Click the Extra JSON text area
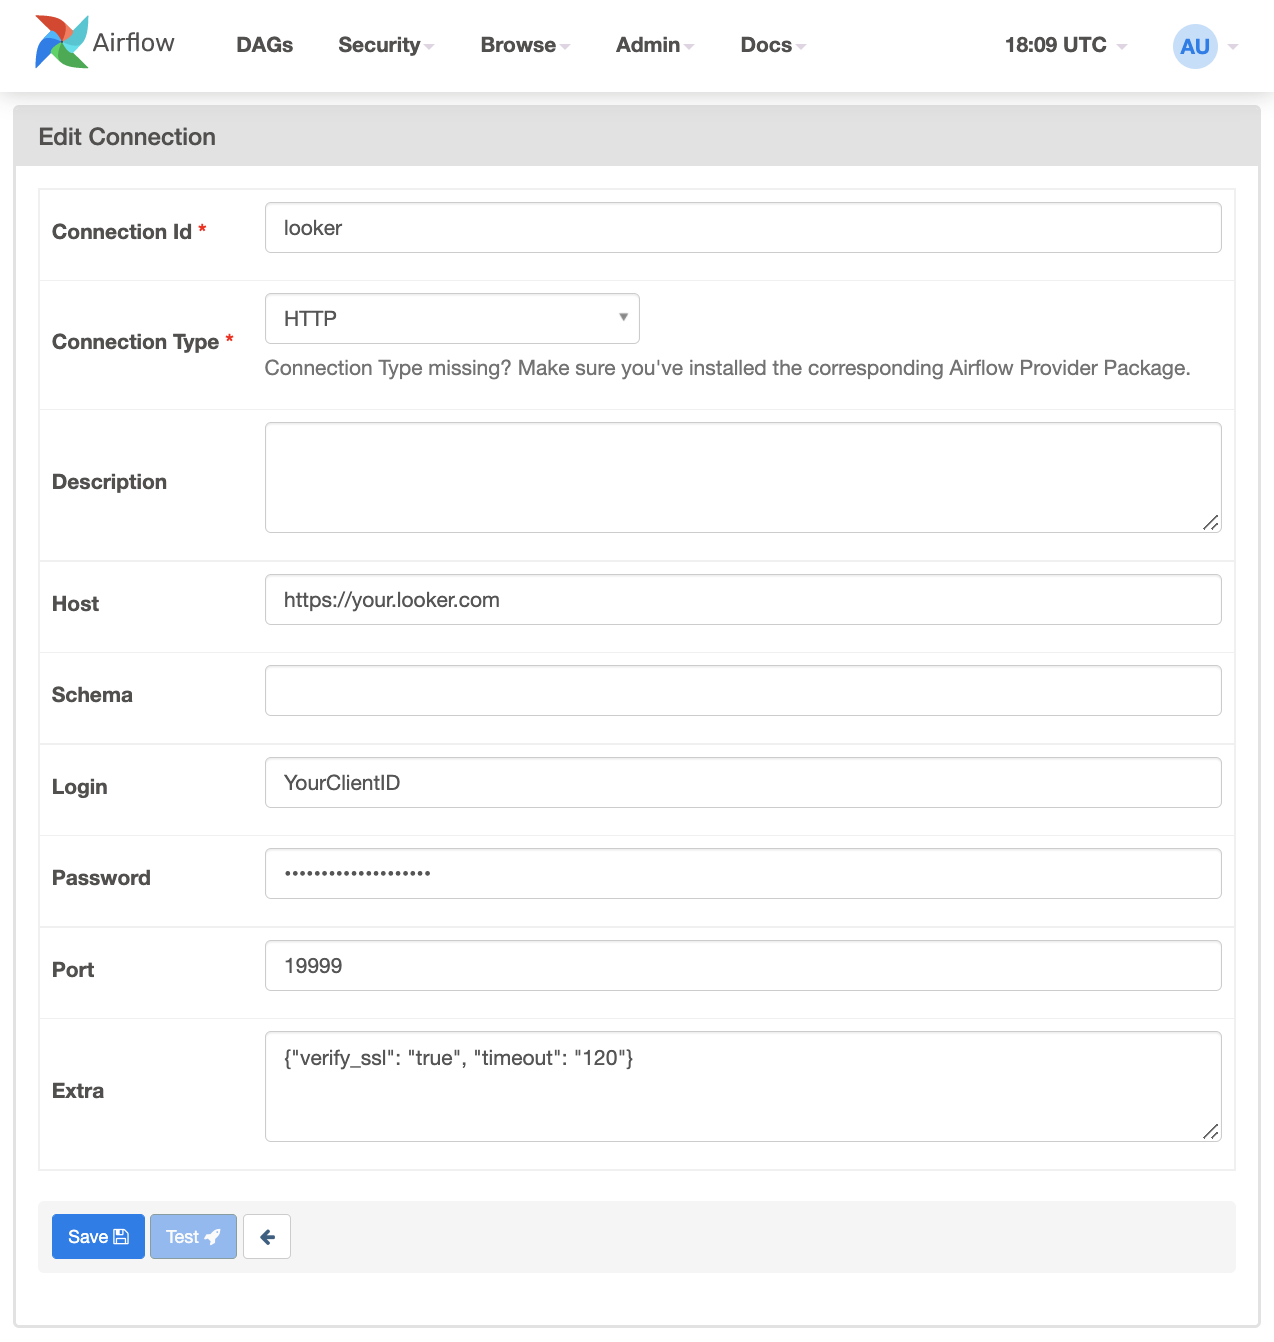1274x1342 pixels. click(743, 1087)
